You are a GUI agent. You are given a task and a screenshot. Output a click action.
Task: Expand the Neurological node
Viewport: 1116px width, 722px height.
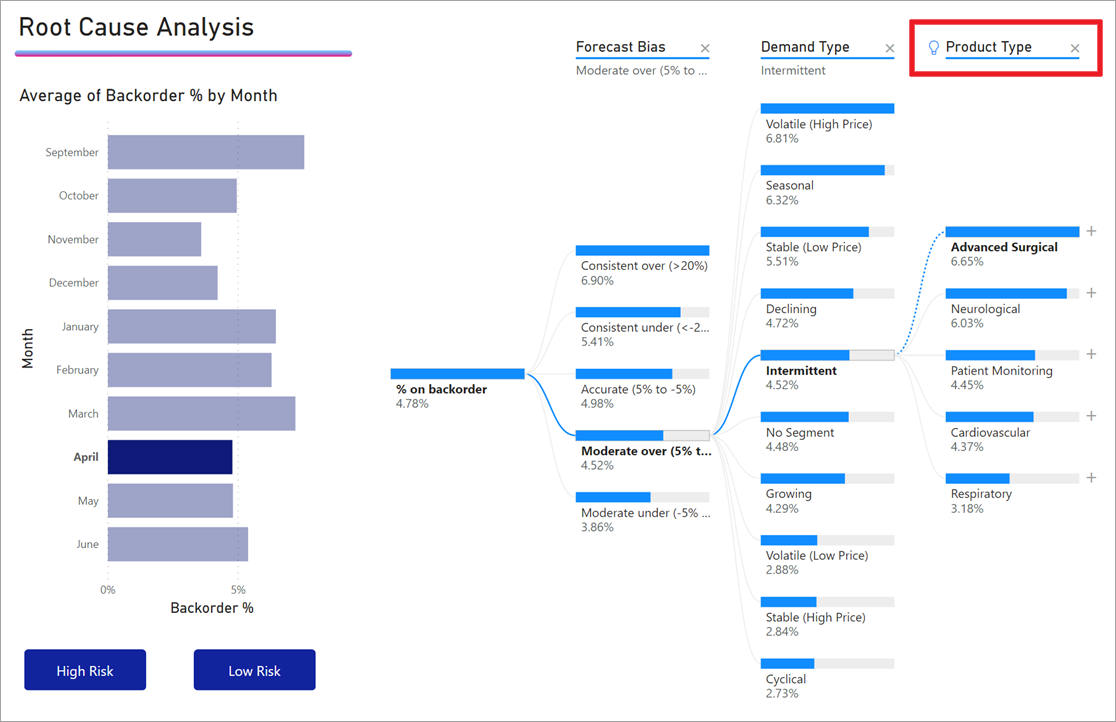(x=1092, y=292)
